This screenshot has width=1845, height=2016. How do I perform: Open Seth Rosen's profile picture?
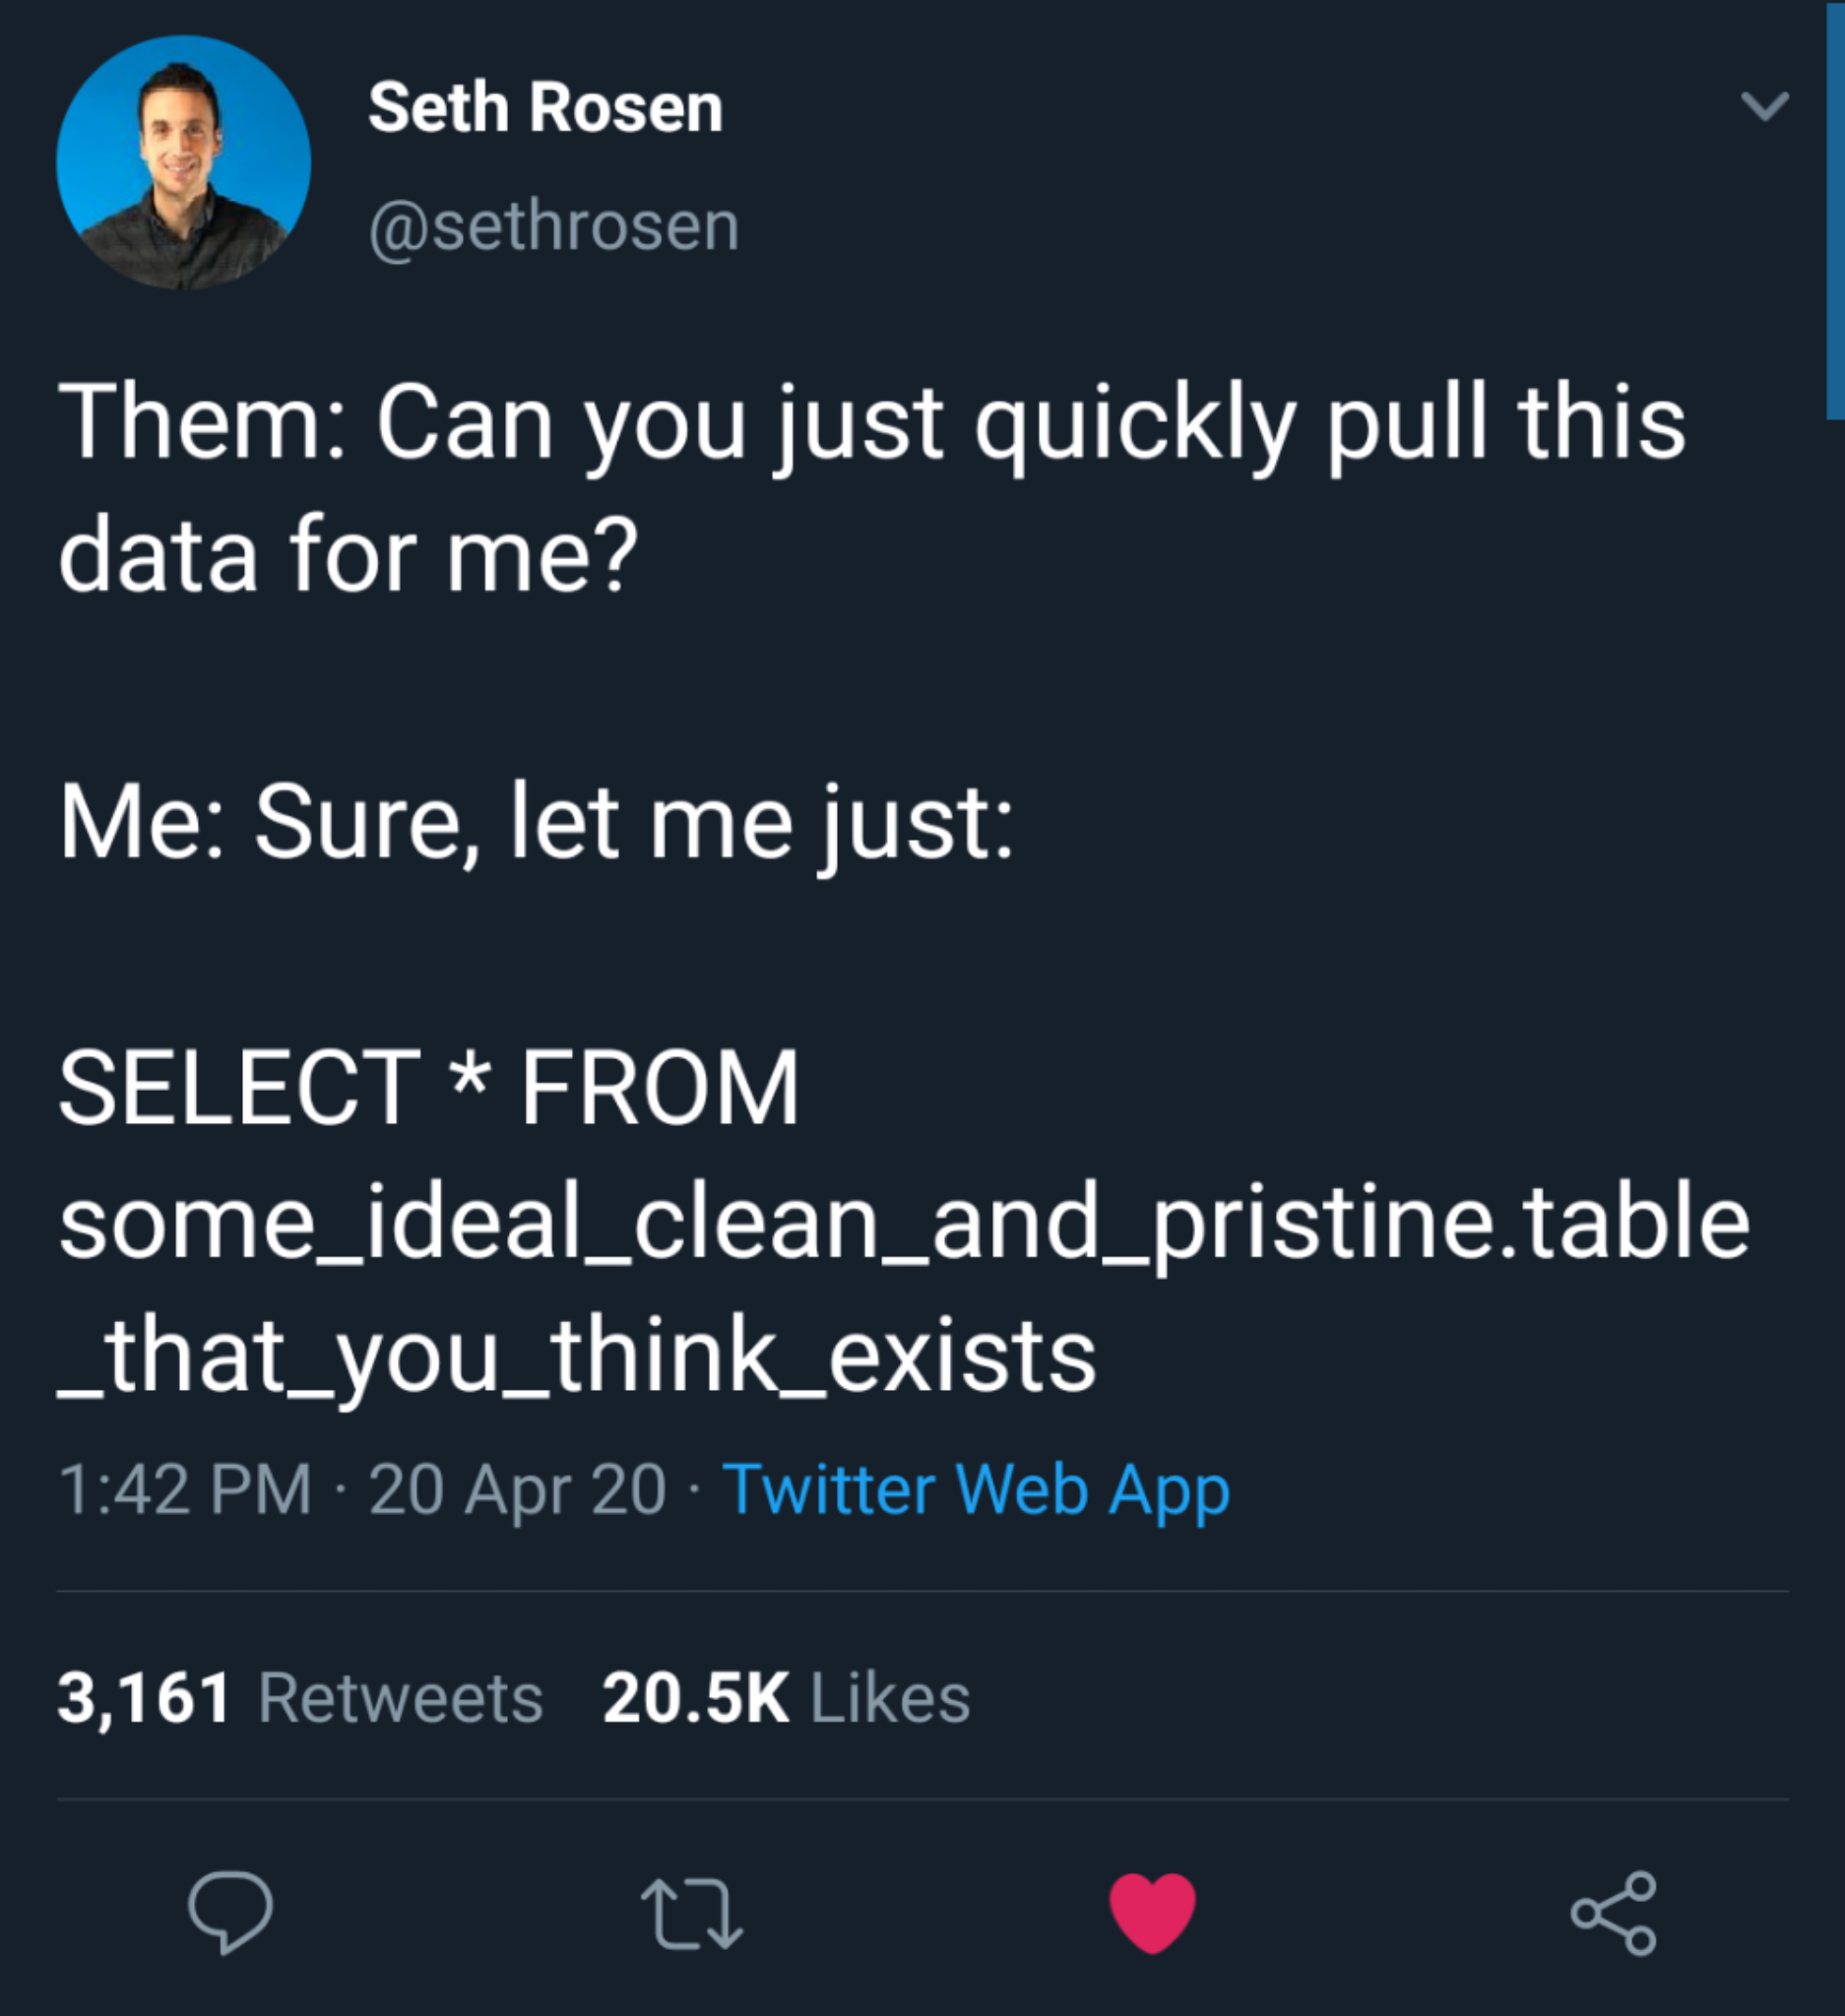(183, 162)
